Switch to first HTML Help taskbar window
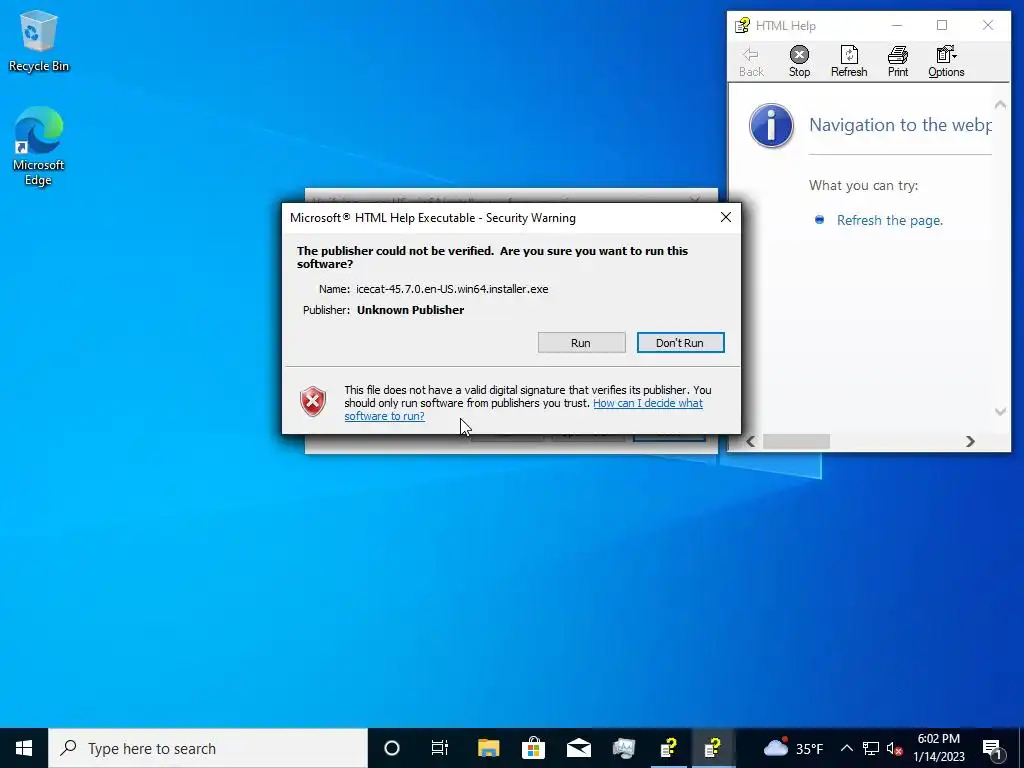This screenshot has height=768, width=1024. (x=669, y=748)
